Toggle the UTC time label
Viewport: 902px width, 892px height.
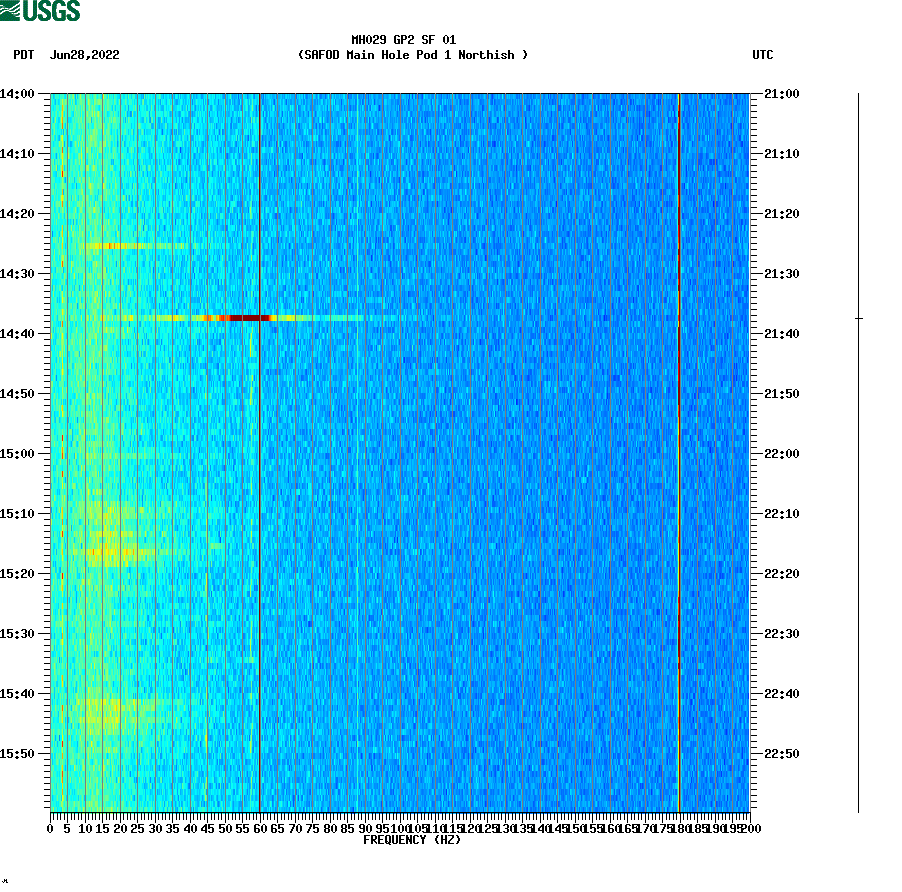point(764,56)
